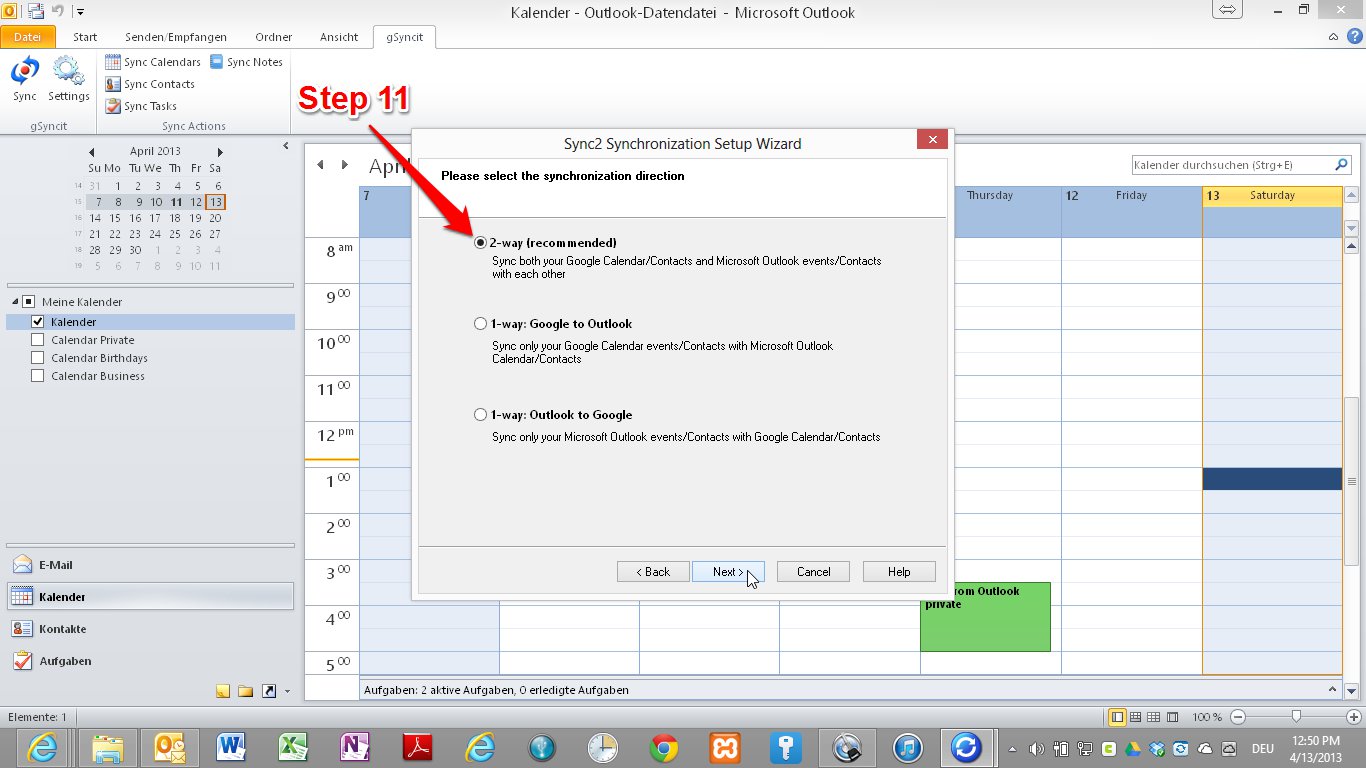1366x768 pixels.
Task: Open the Senden/Empfangen ribbon tab
Action: tap(176, 37)
